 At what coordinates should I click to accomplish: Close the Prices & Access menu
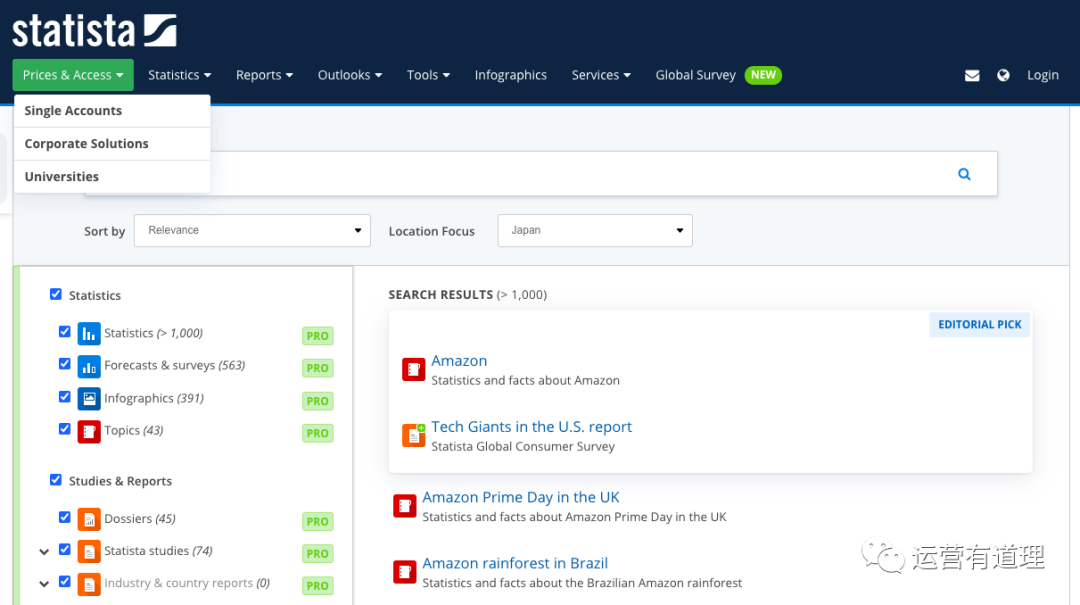pyautogui.click(x=73, y=75)
